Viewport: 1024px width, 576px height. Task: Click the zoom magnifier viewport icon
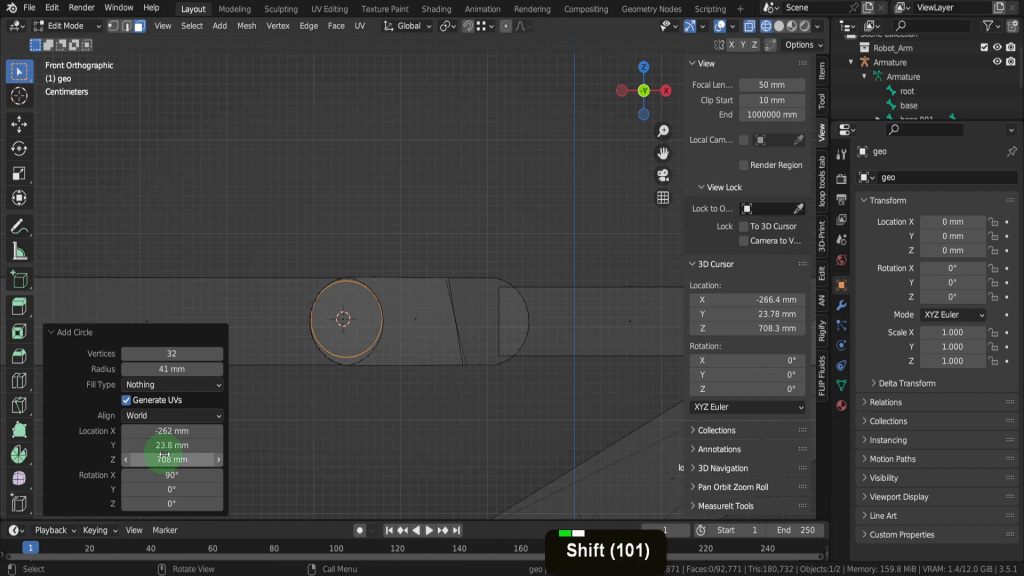(662, 131)
